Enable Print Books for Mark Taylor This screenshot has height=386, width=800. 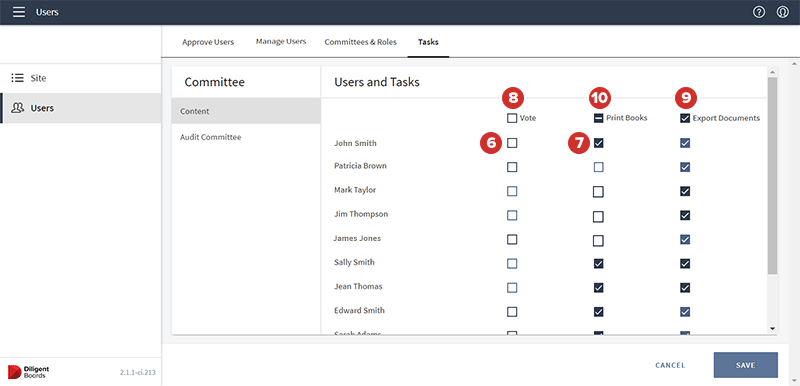[x=598, y=192]
